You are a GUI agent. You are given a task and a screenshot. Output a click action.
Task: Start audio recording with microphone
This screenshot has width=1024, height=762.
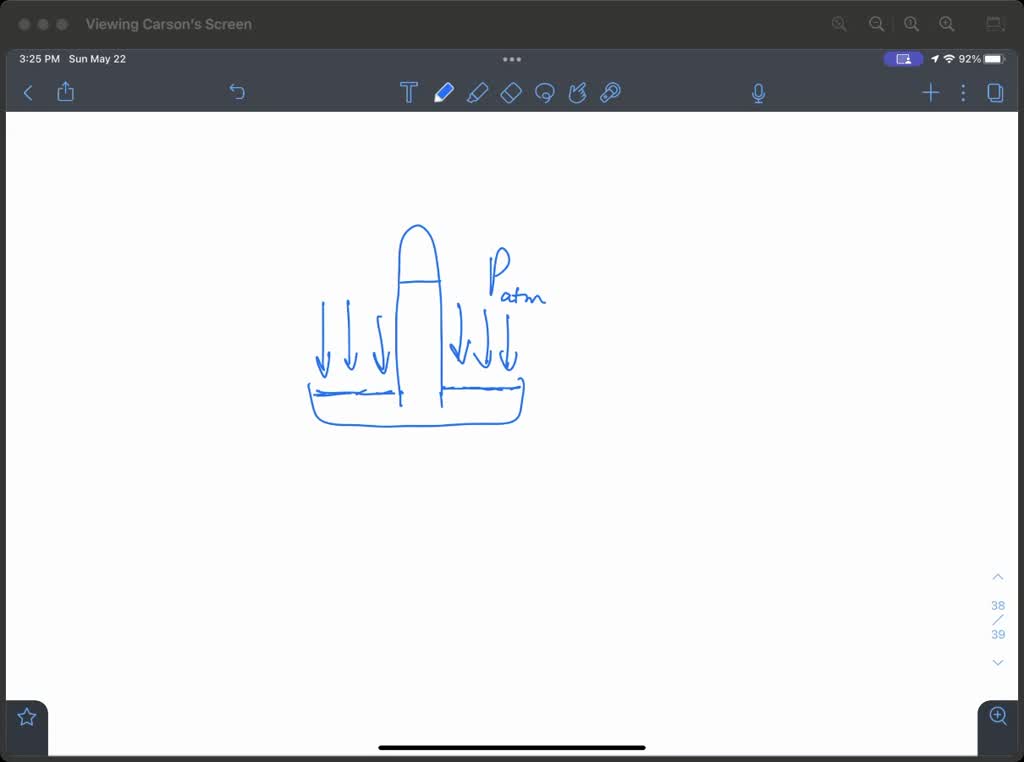click(758, 93)
